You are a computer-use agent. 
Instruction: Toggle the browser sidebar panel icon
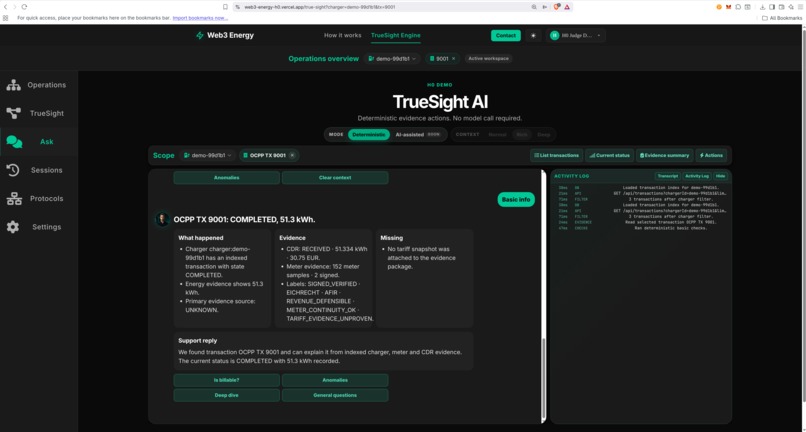coord(772,7)
